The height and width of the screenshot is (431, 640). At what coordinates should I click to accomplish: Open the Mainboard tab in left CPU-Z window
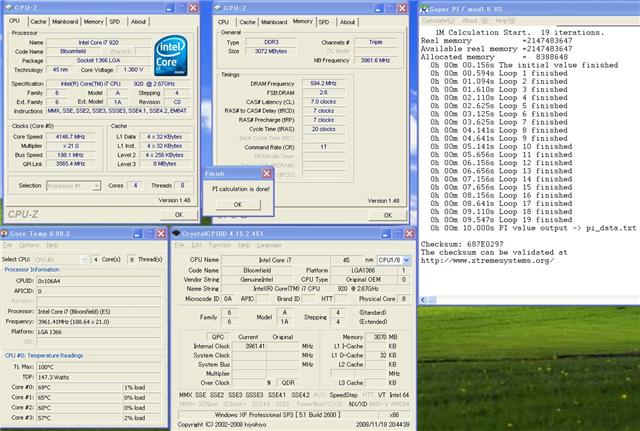click(64, 22)
